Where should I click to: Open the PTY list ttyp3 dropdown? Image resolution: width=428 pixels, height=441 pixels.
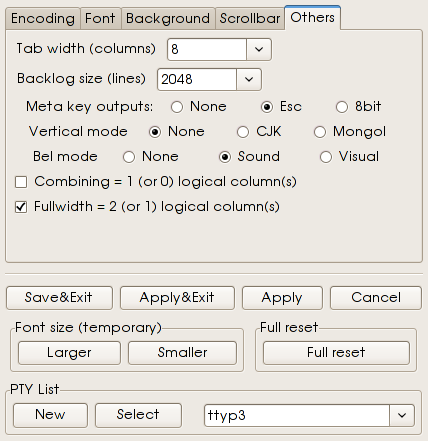pyautogui.click(x=402, y=415)
